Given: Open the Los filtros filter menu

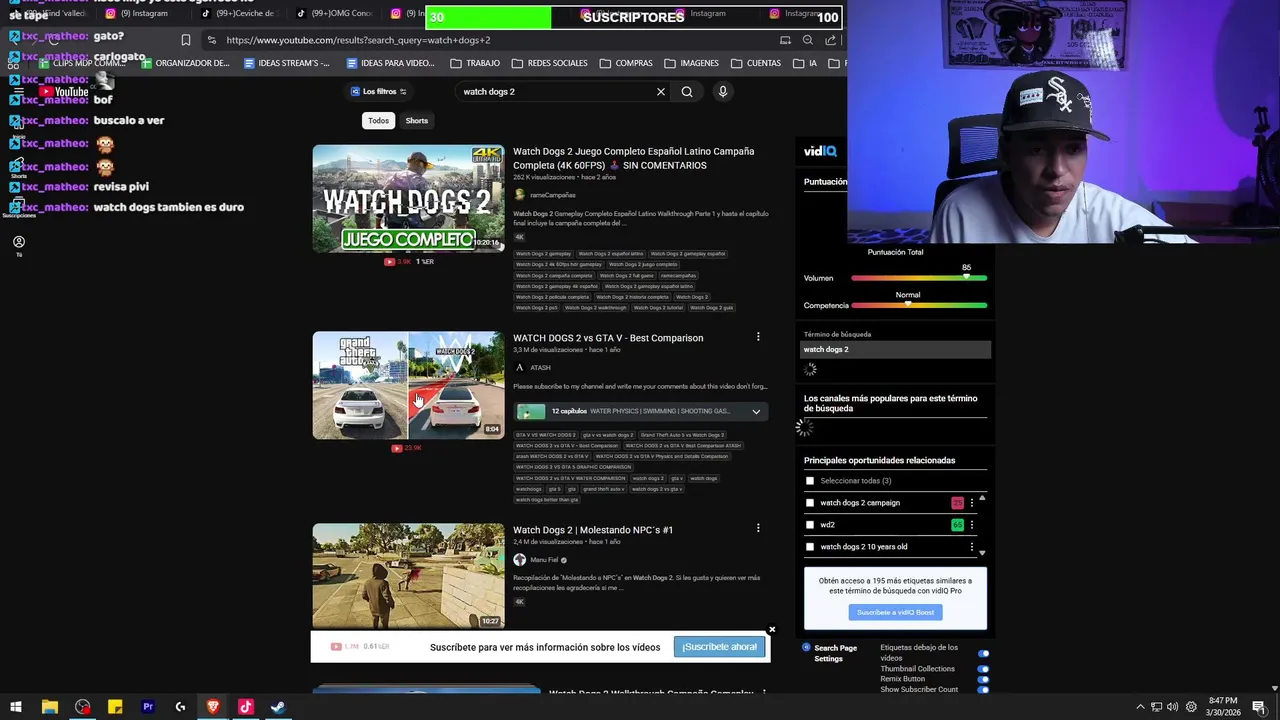Looking at the screenshot, I should [378, 92].
